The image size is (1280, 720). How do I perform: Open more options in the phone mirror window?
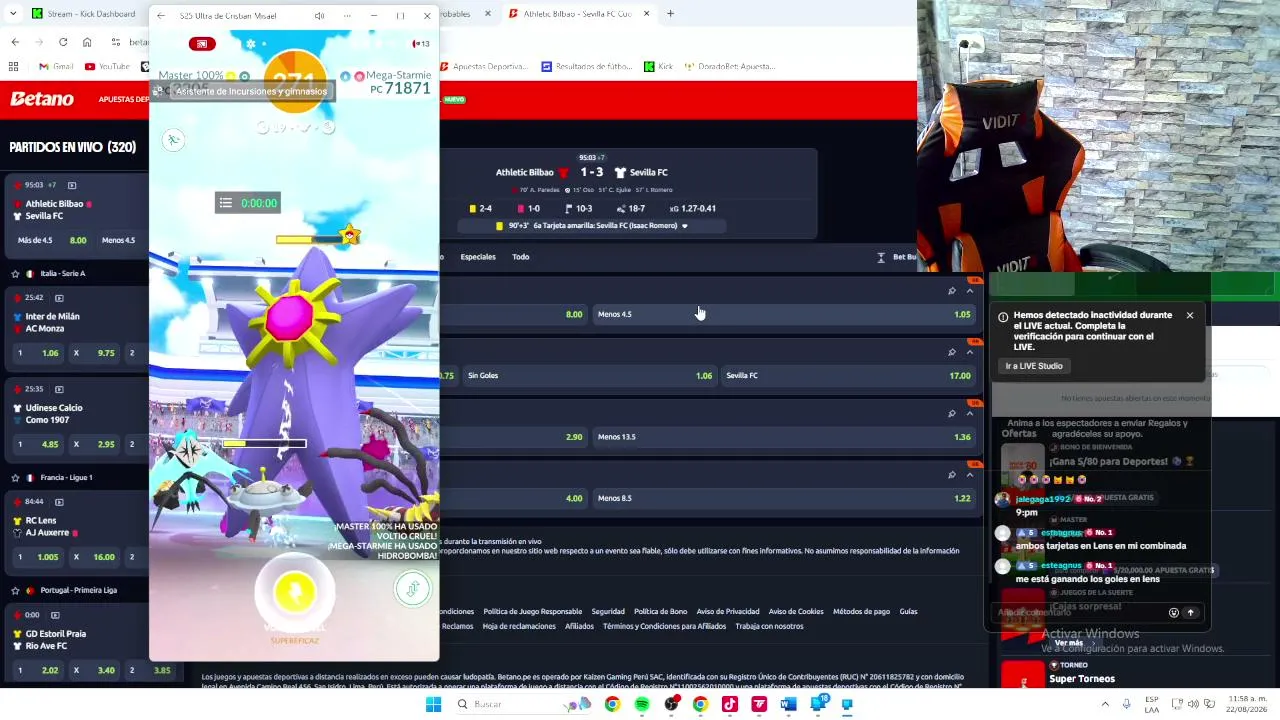346,16
